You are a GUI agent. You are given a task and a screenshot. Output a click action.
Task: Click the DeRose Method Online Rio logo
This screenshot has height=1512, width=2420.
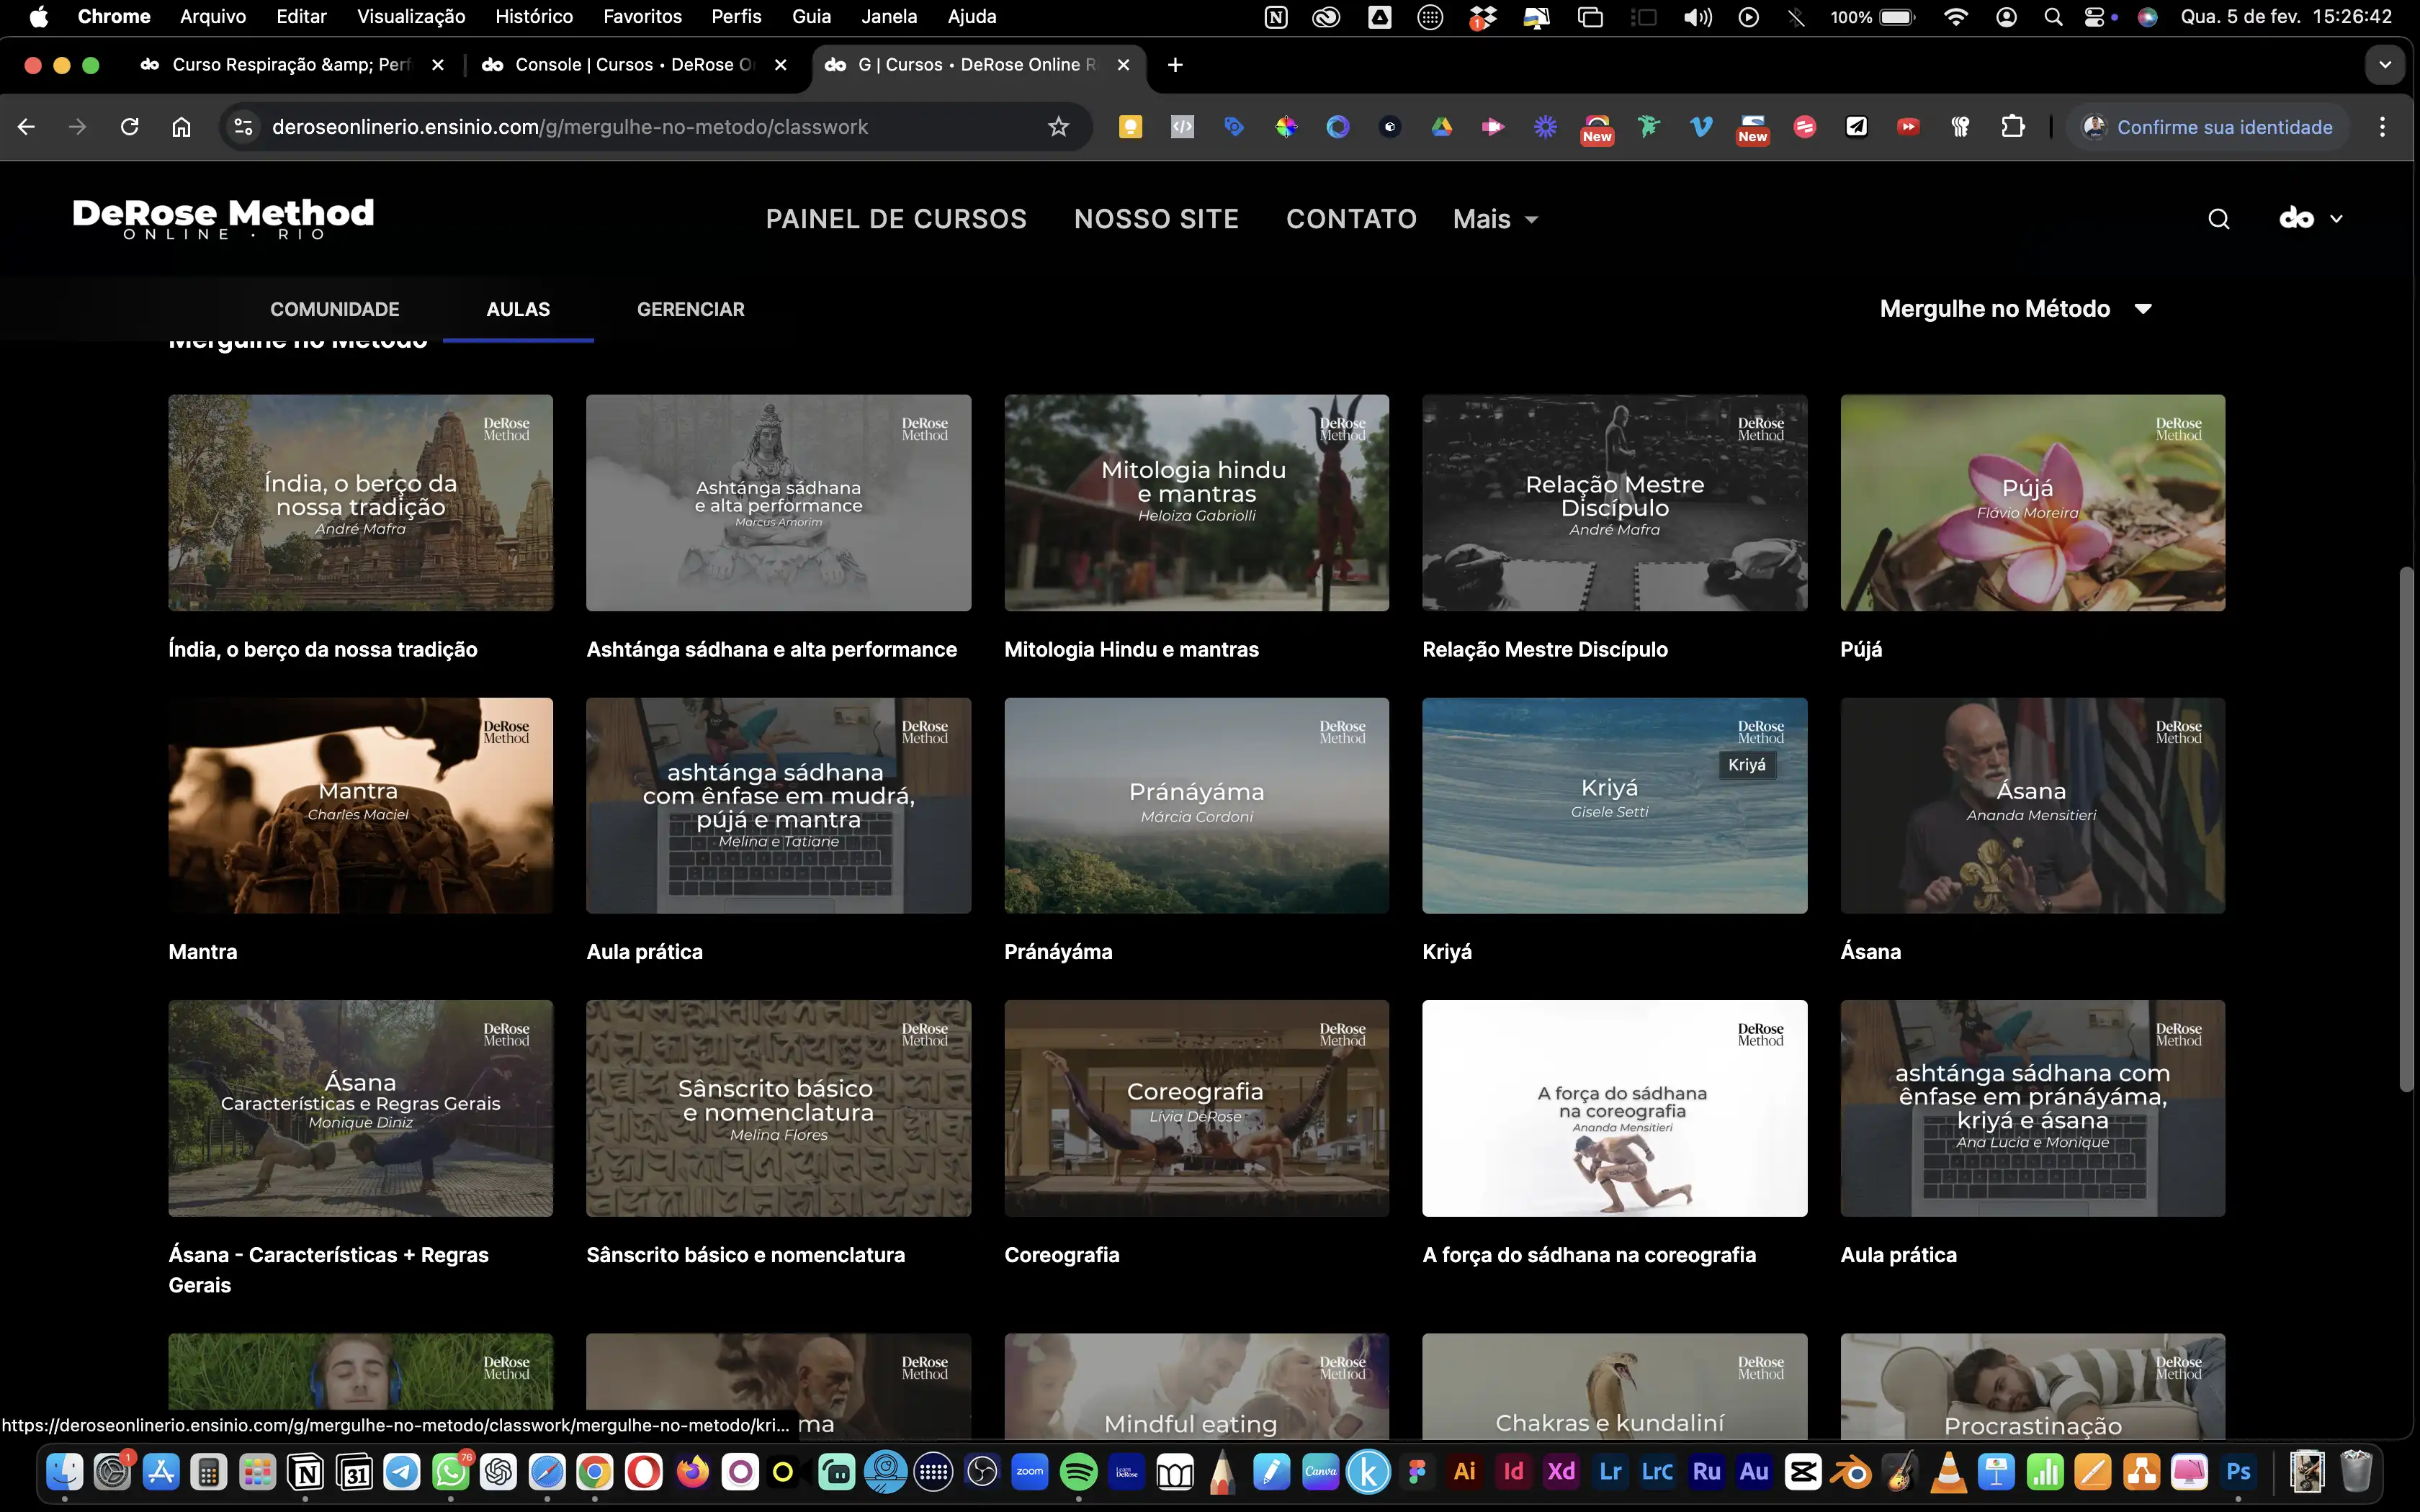tap(223, 218)
